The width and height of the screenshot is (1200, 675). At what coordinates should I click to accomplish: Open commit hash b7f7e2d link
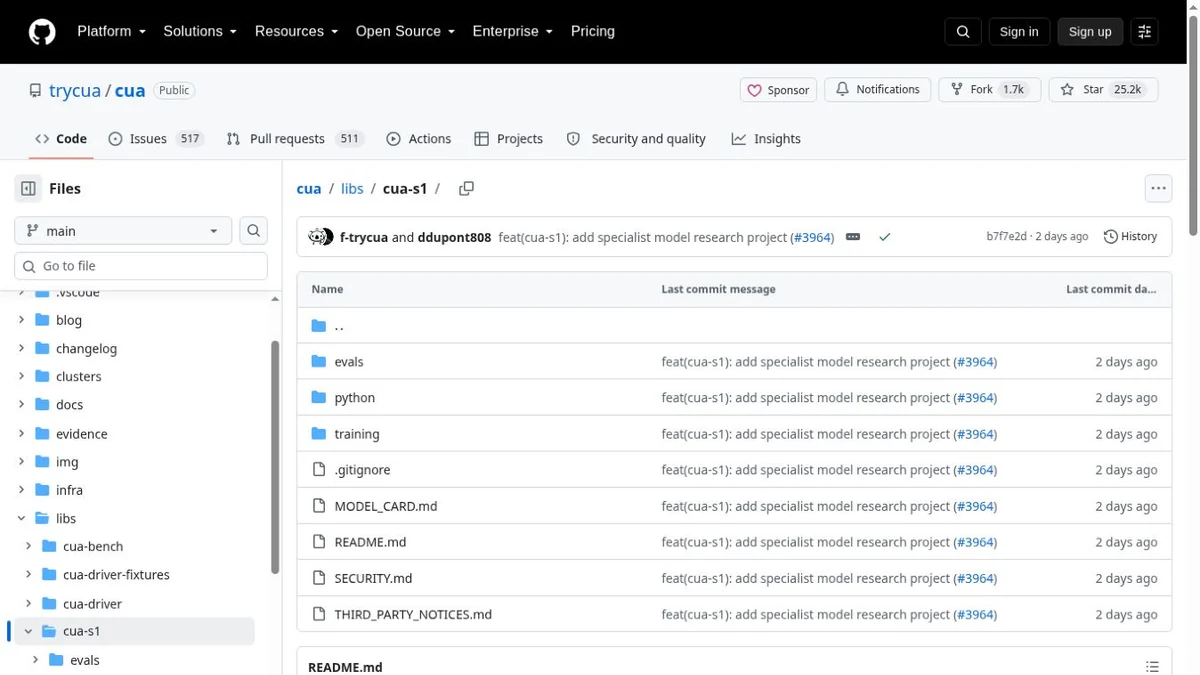tap(1006, 237)
